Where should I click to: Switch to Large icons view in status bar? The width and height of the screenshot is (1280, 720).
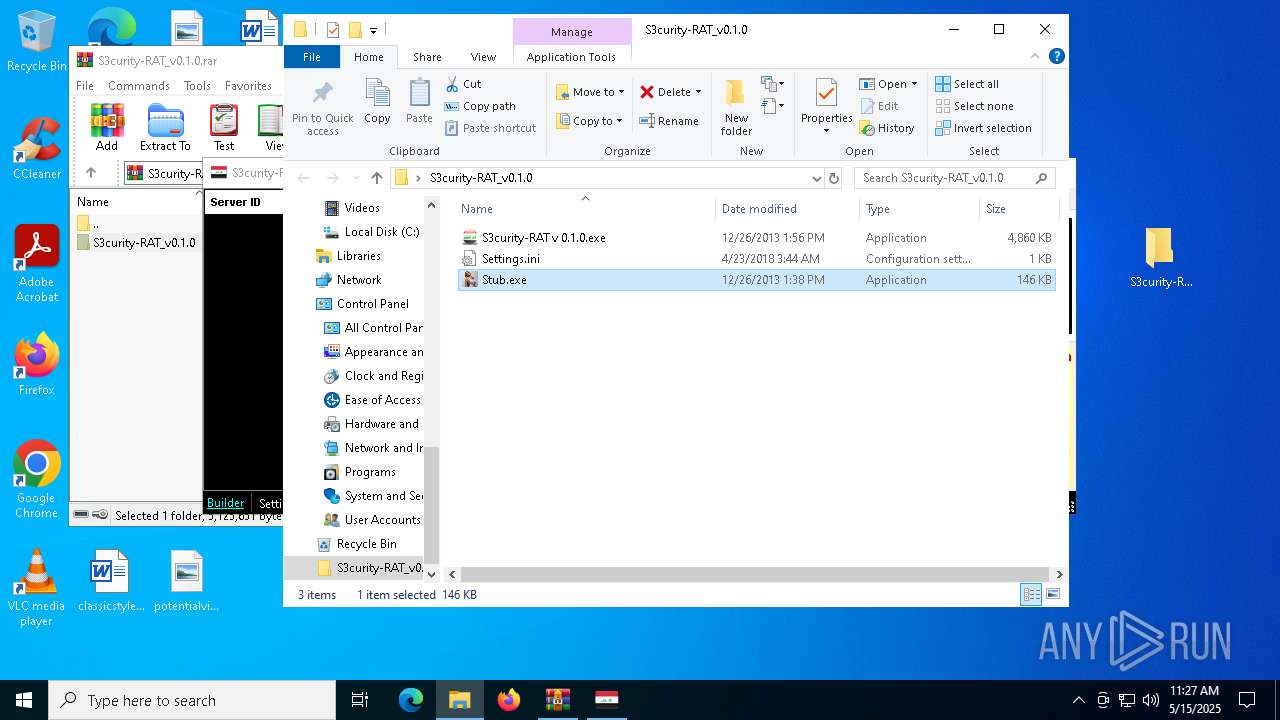point(1052,595)
